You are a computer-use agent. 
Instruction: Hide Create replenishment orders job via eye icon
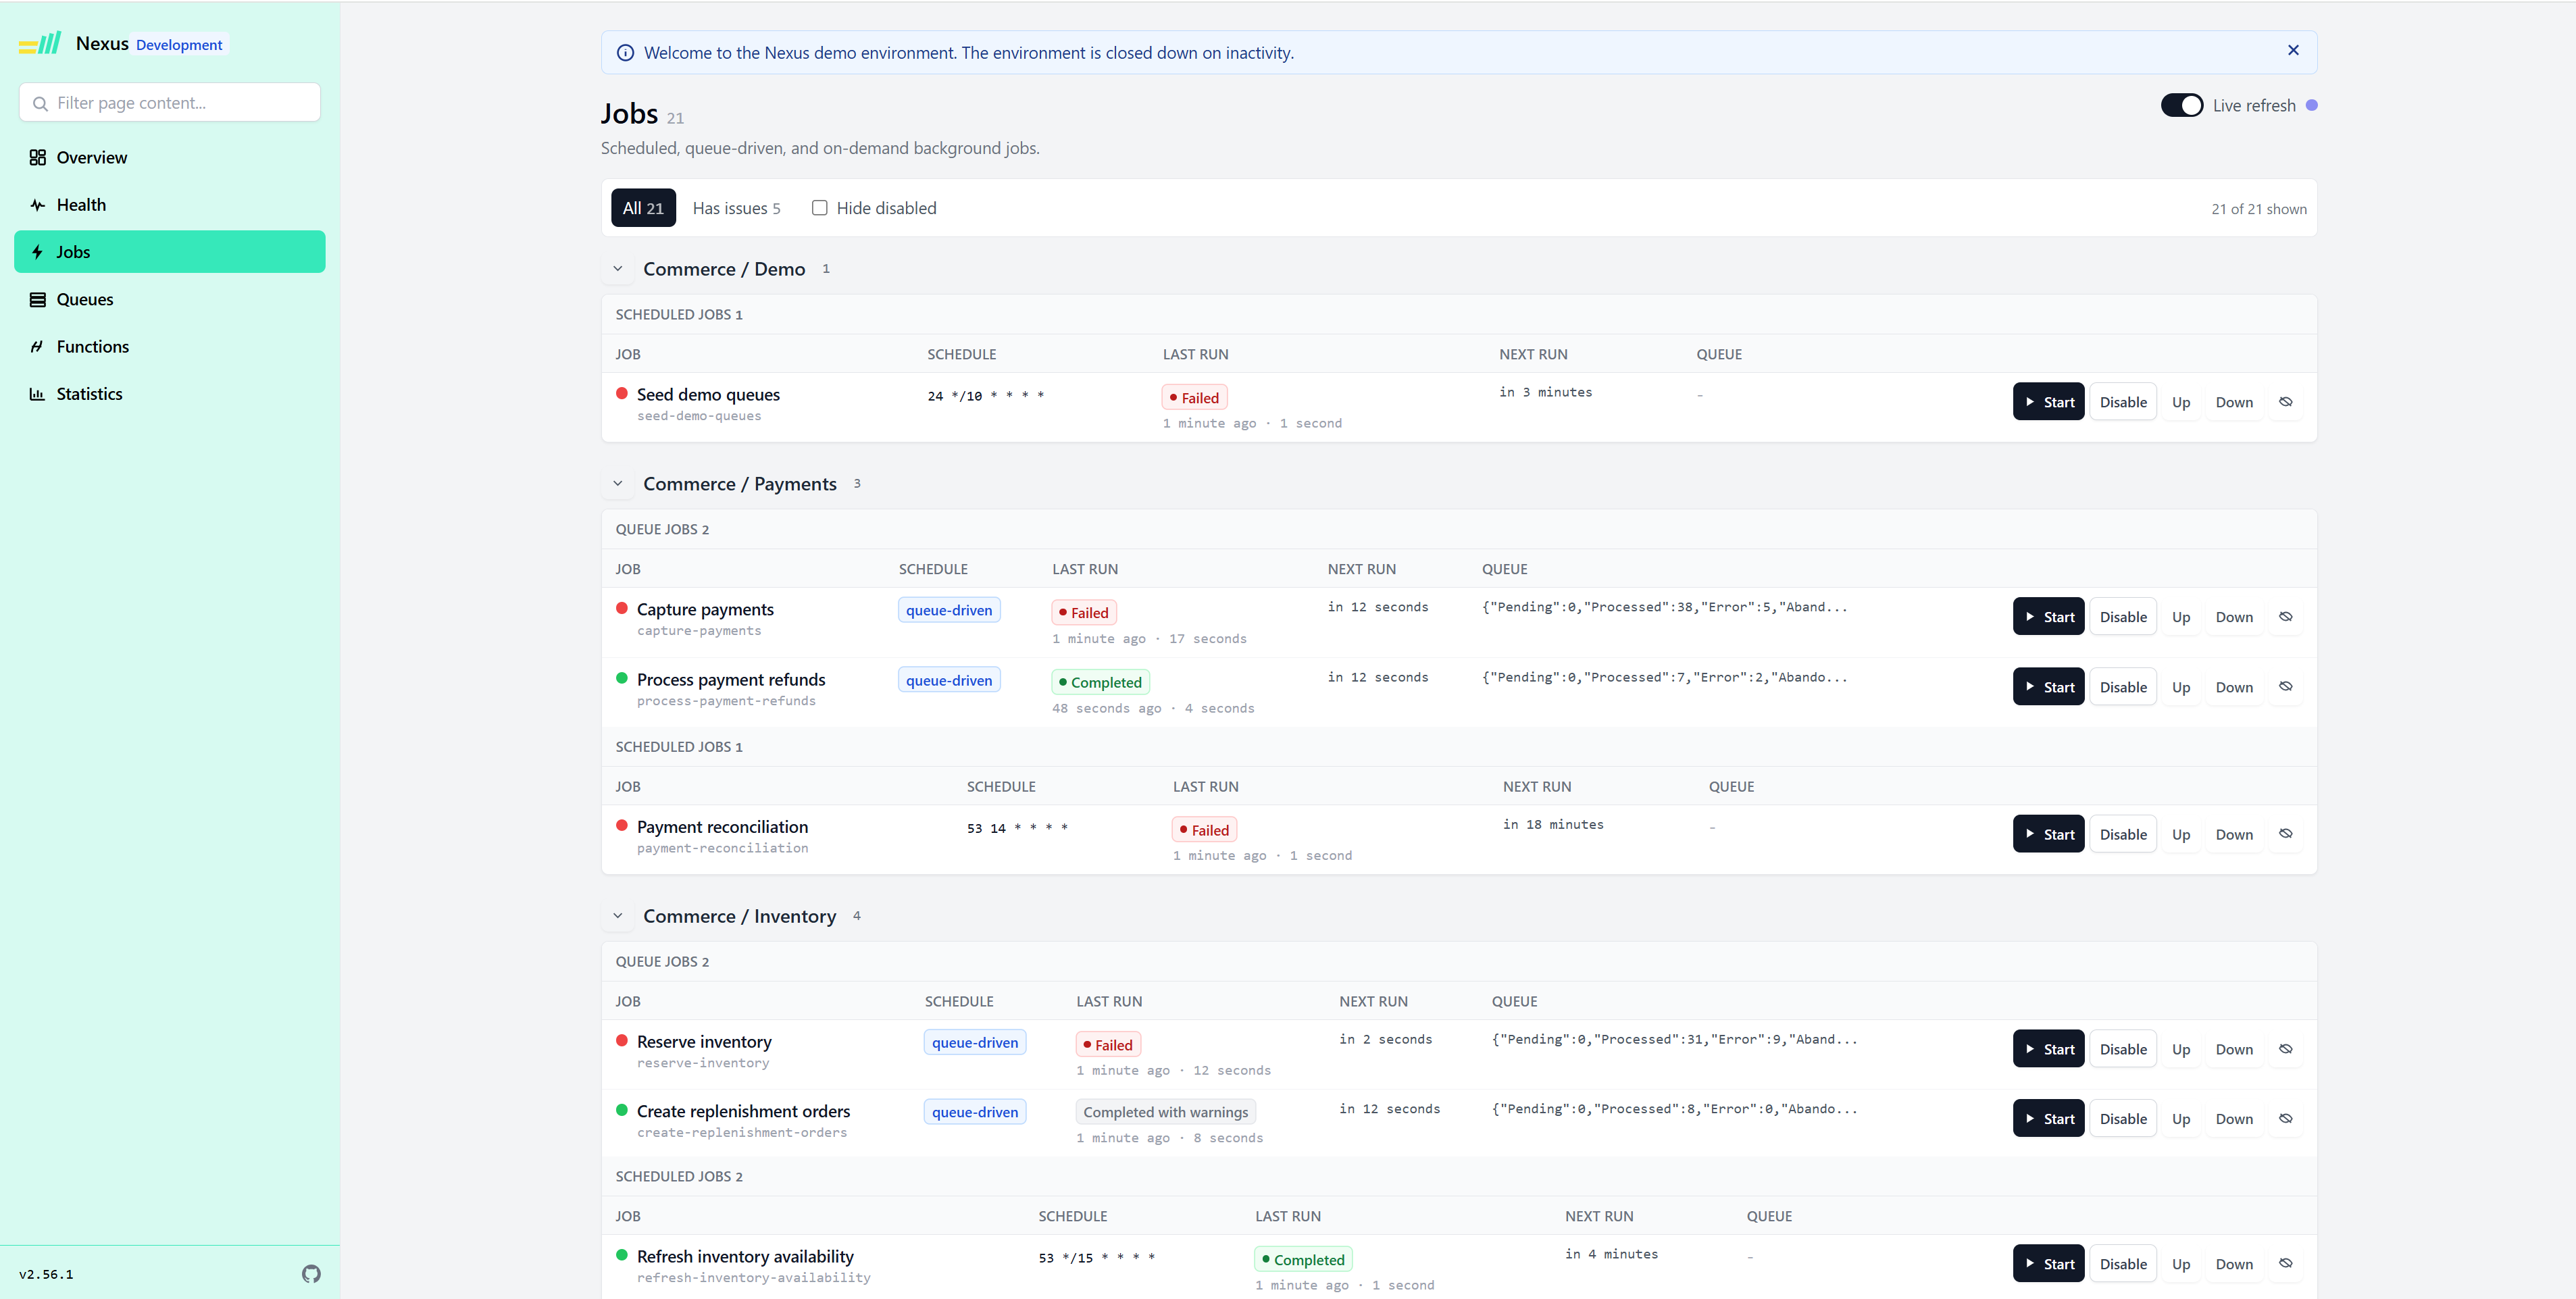2285,1118
